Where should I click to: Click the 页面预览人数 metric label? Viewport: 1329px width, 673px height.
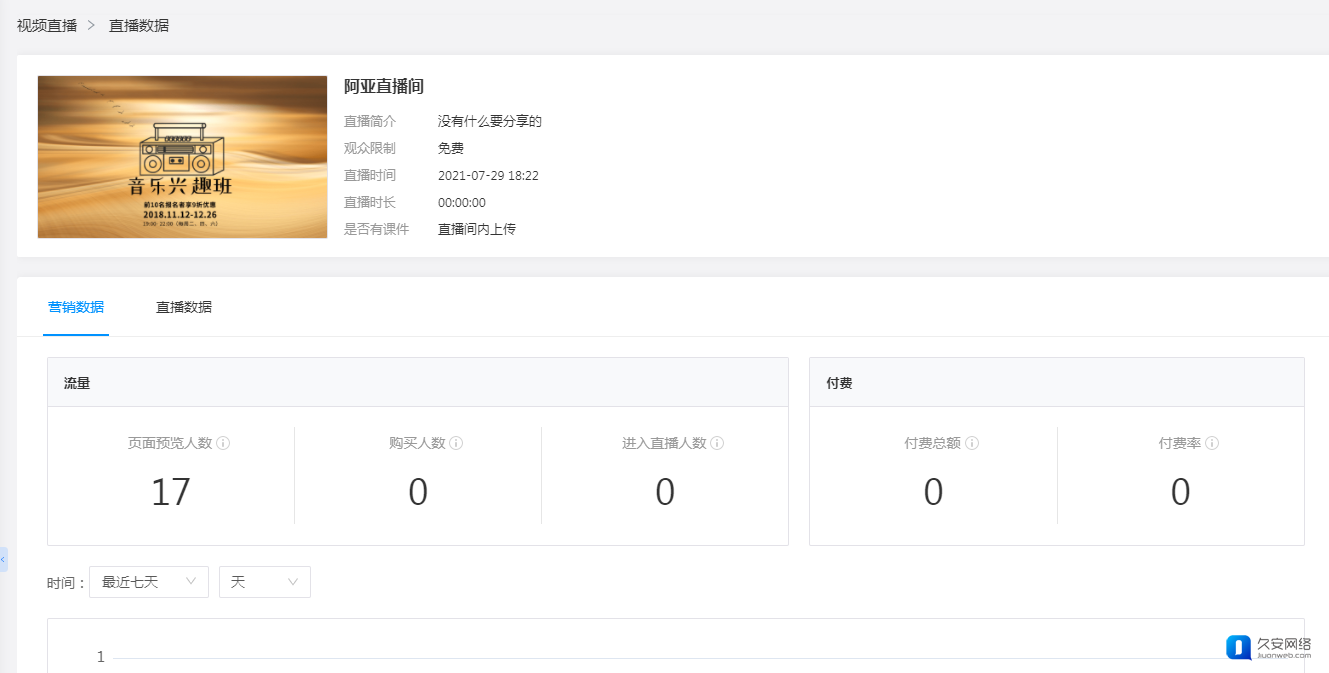[170, 443]
